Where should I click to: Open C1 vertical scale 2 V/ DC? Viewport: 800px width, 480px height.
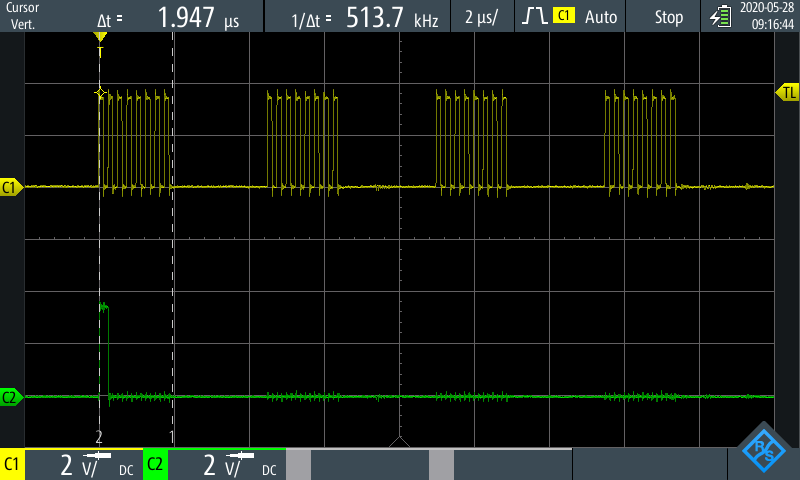84,464
